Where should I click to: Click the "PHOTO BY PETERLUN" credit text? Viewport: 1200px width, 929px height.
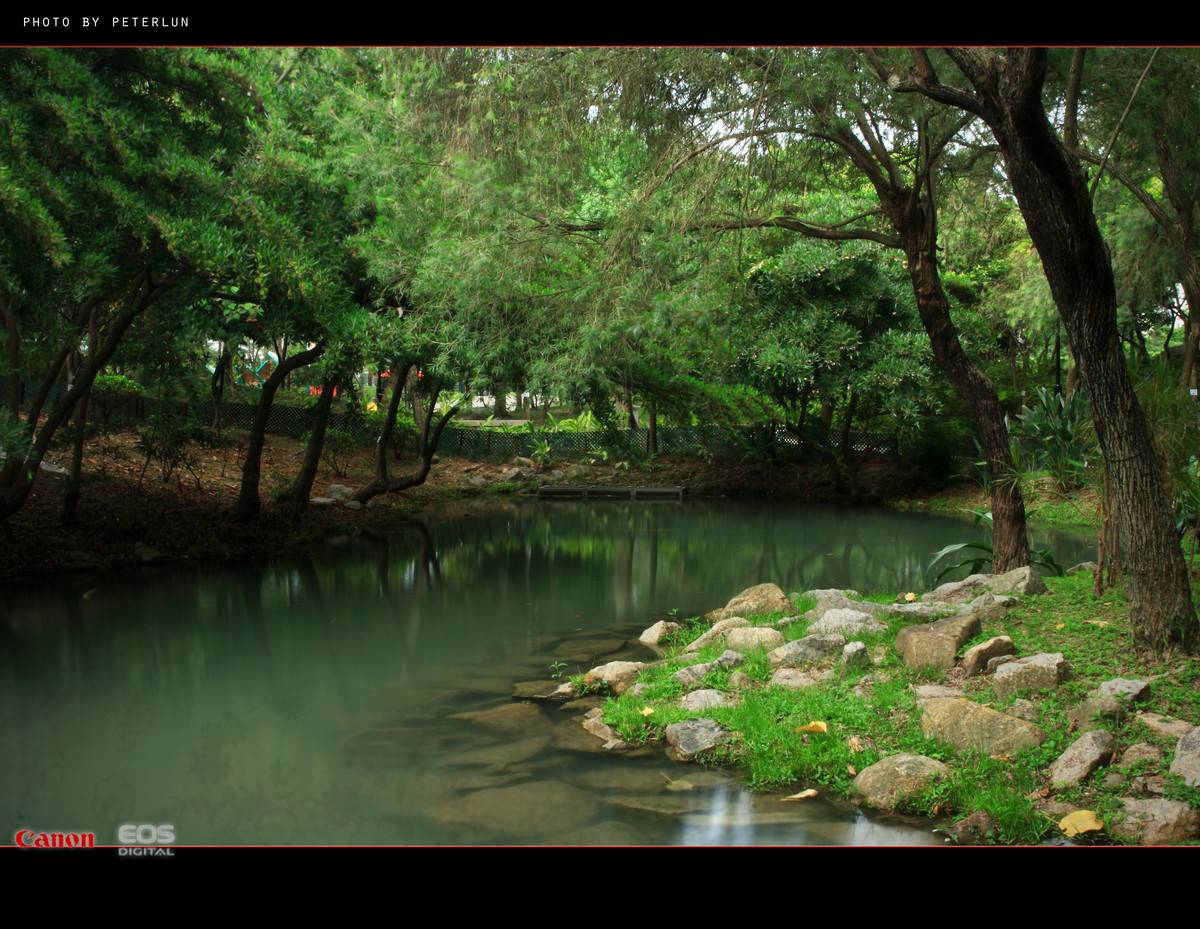(106, 22)
